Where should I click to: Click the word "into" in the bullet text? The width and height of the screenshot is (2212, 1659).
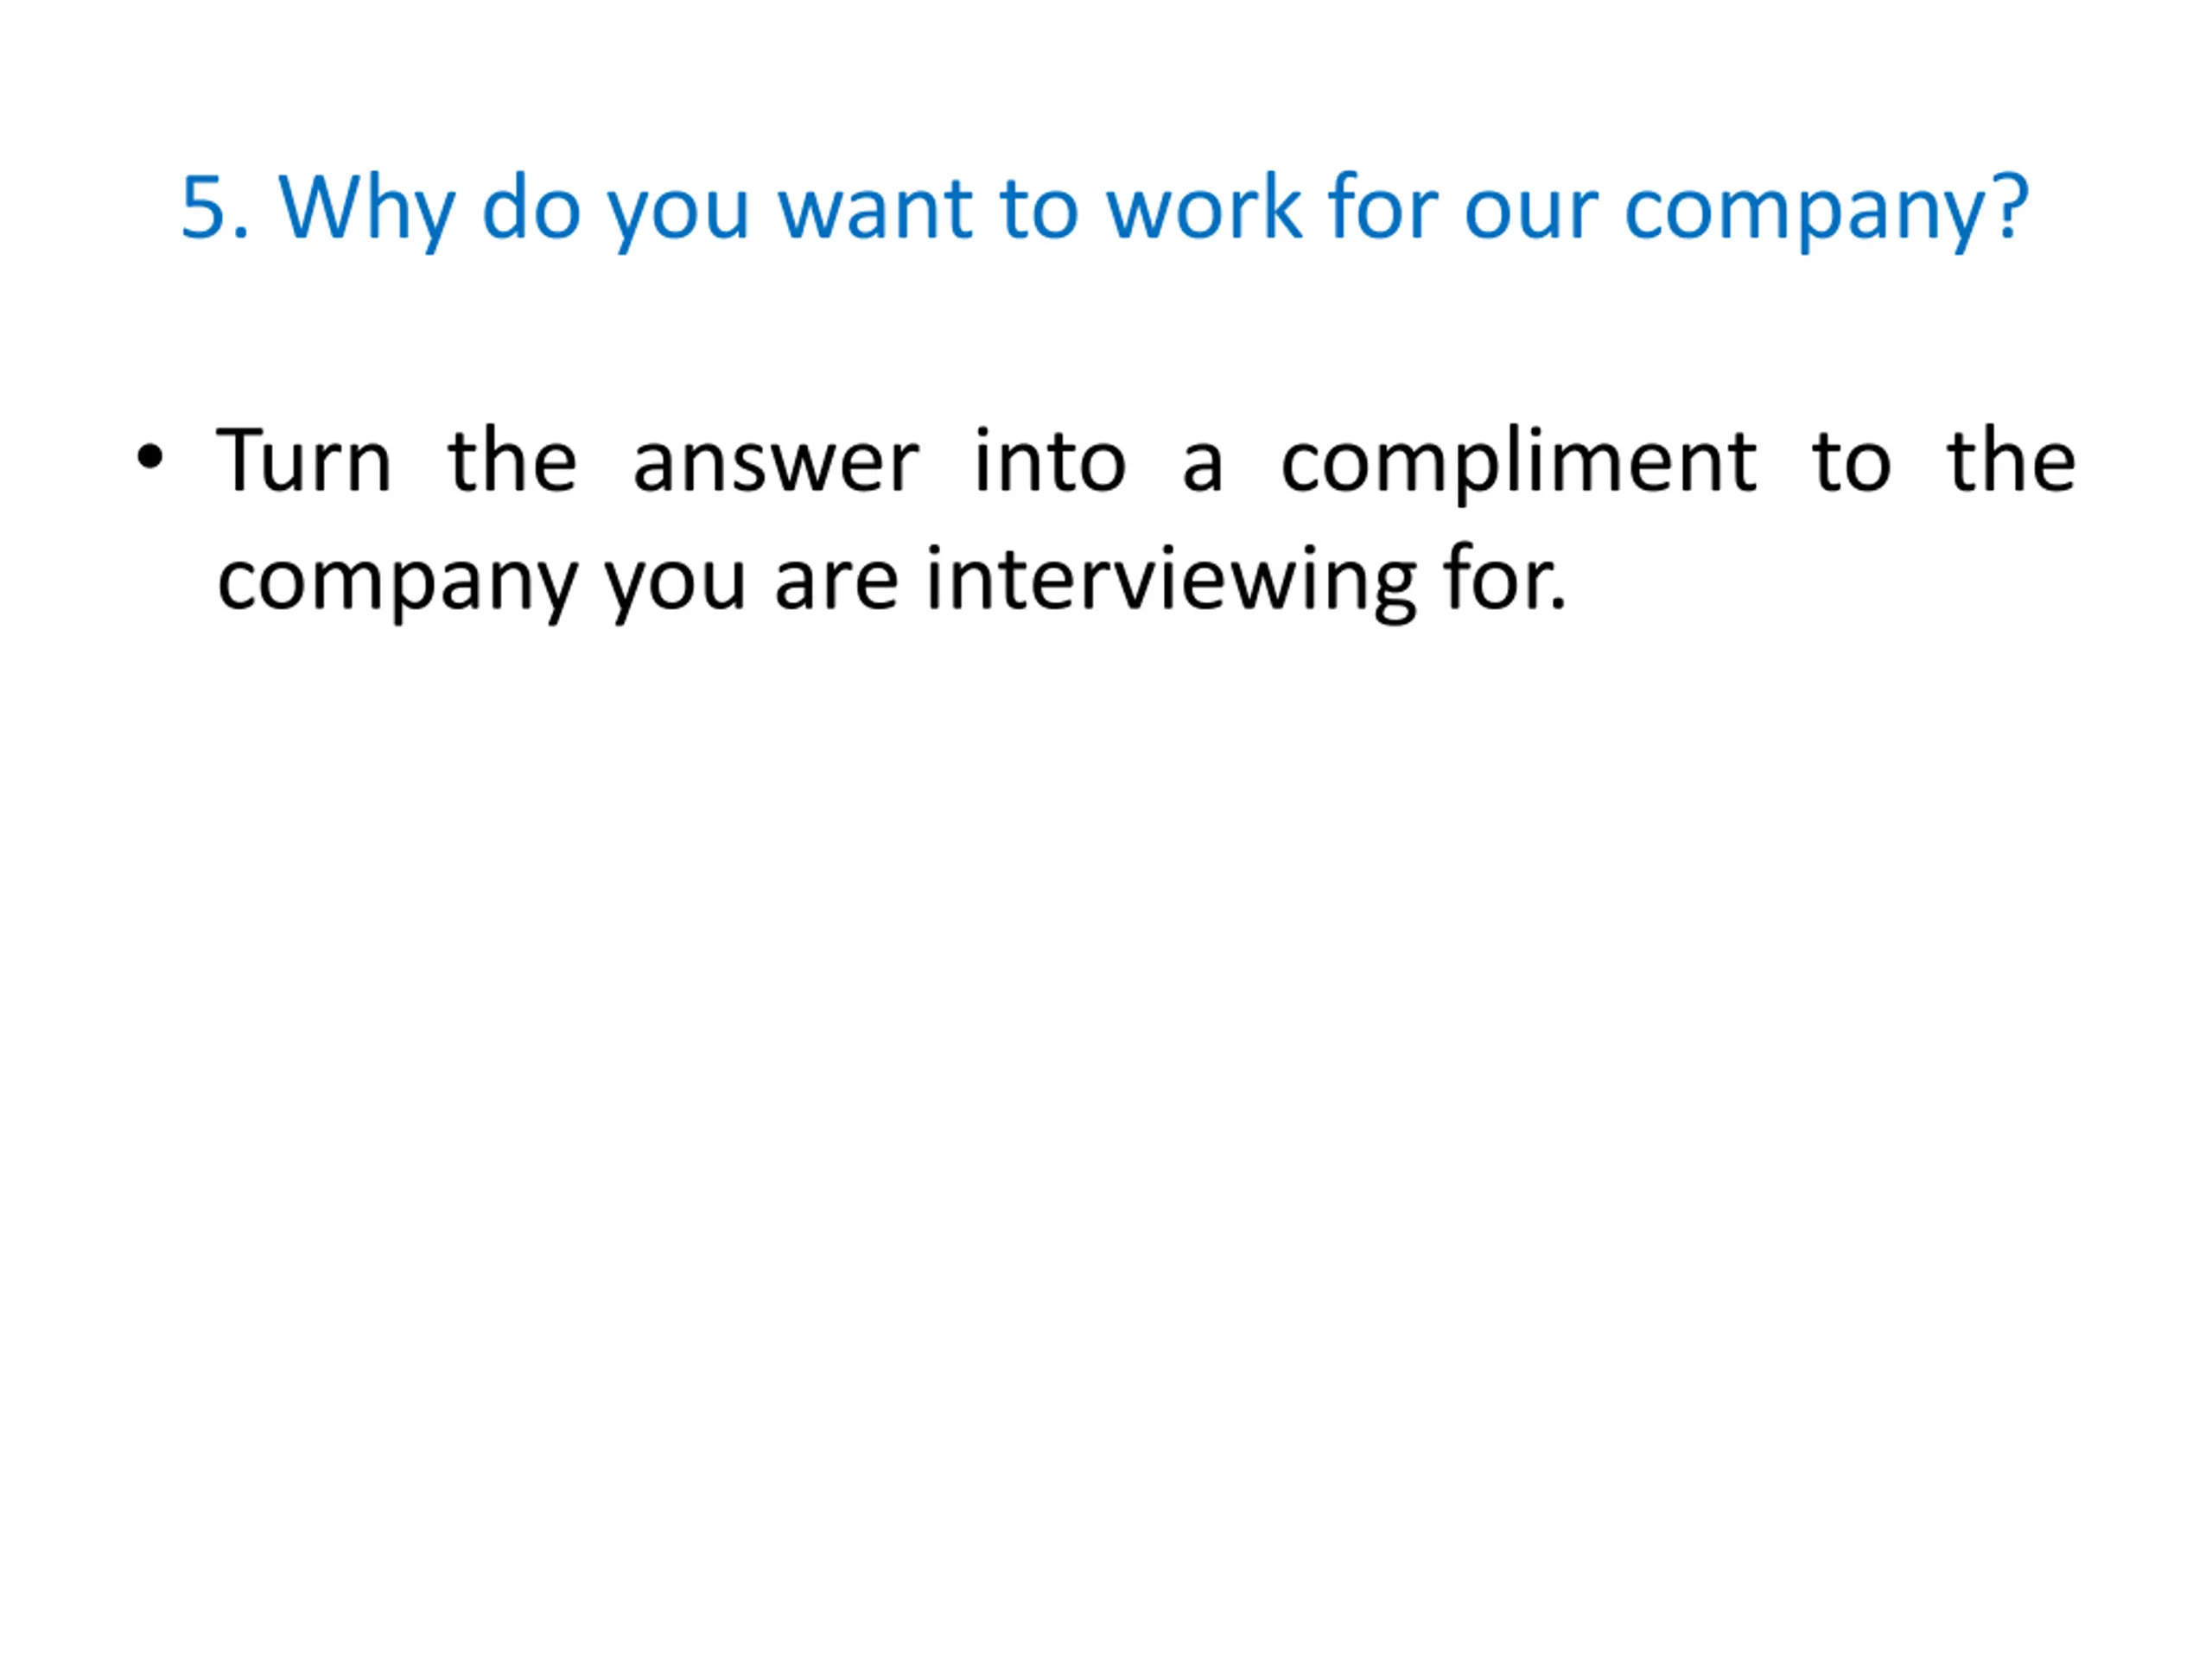coord(1050,462)
